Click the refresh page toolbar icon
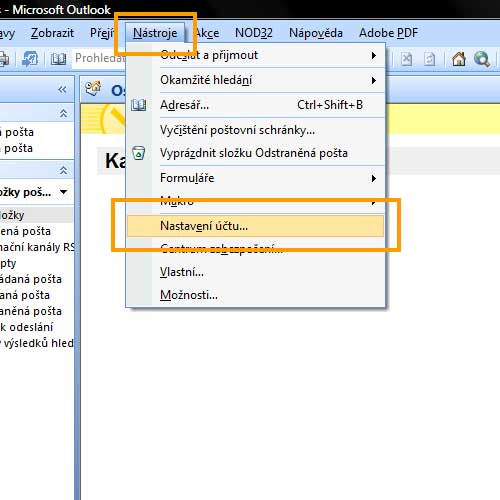500x500 pixels. point(429,59)
